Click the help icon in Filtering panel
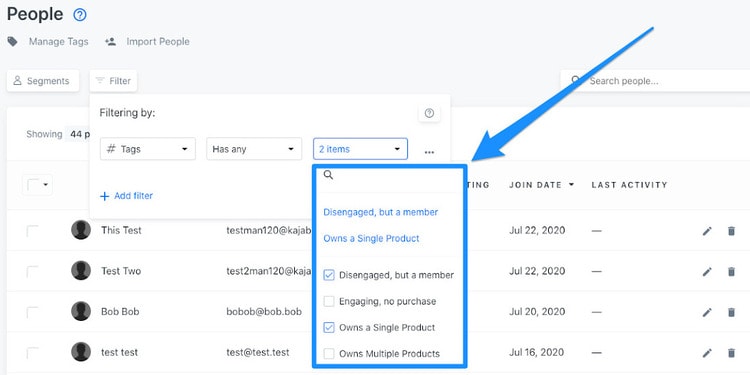The height and width of the screenshot is (375, 750). (429, 113)
